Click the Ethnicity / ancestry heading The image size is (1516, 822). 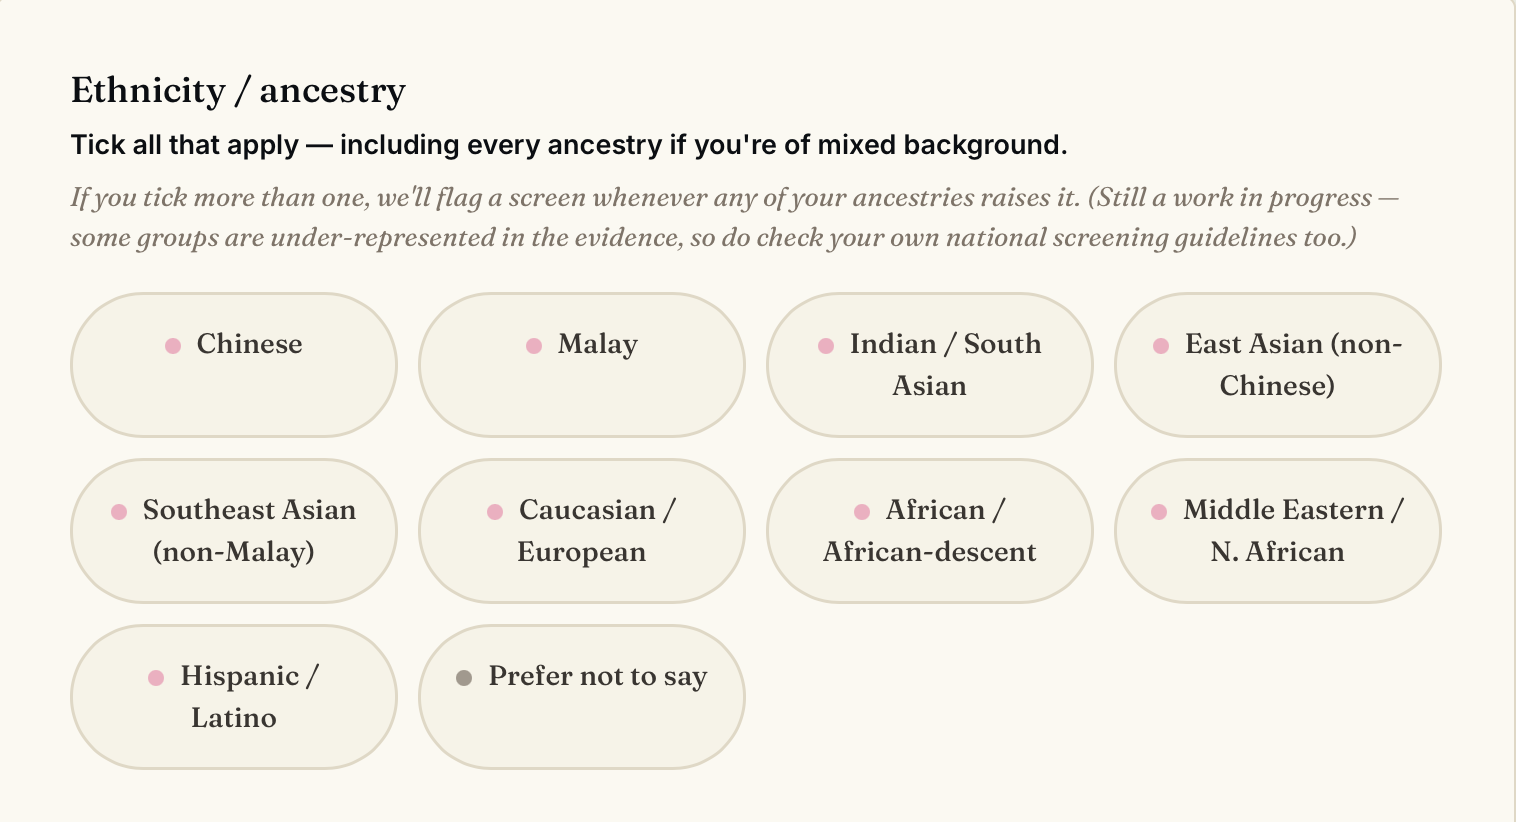tap(238, 91)
